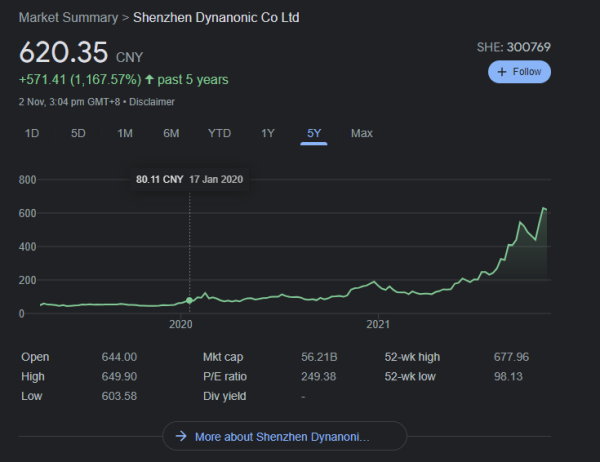600x462 pixels.
Task: Click the P/E ratio label
Action: point(225,377)
